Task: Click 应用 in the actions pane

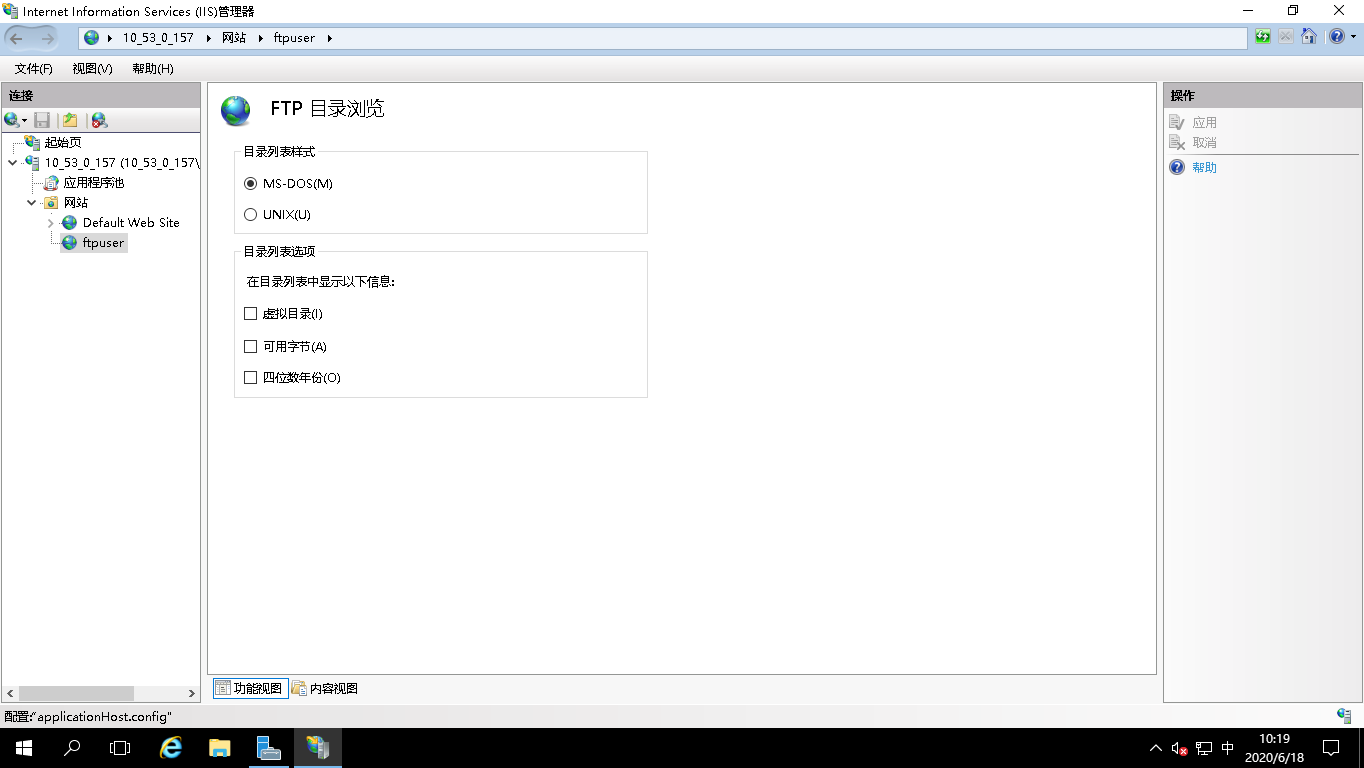Action: coord(1204,123)
